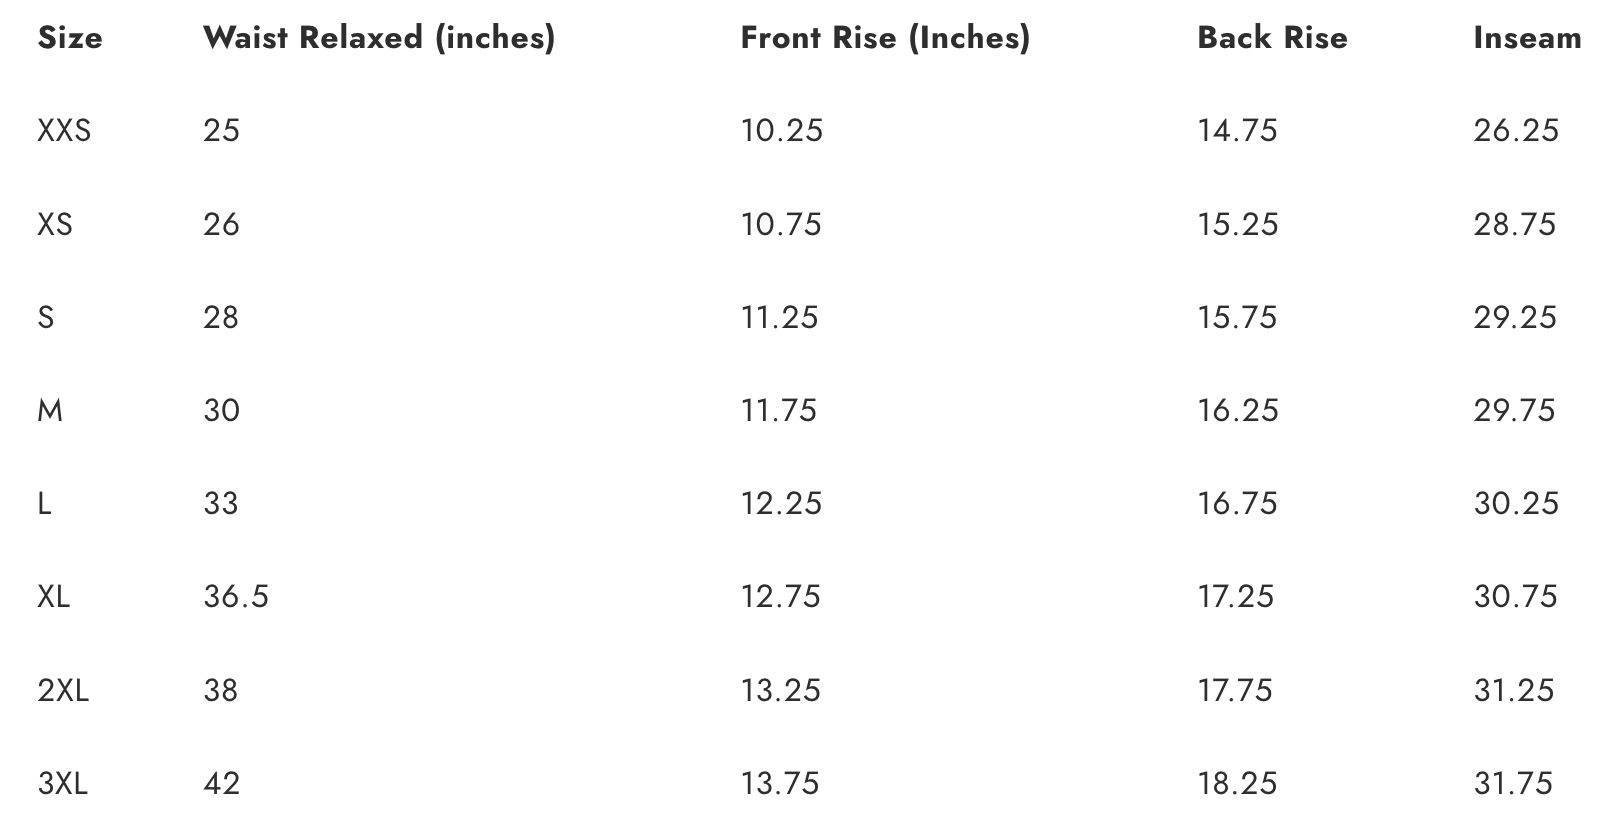Screen dimensions: 1612x836
Task: Click inseam value 26.25
Action: tap(1515, 131)
